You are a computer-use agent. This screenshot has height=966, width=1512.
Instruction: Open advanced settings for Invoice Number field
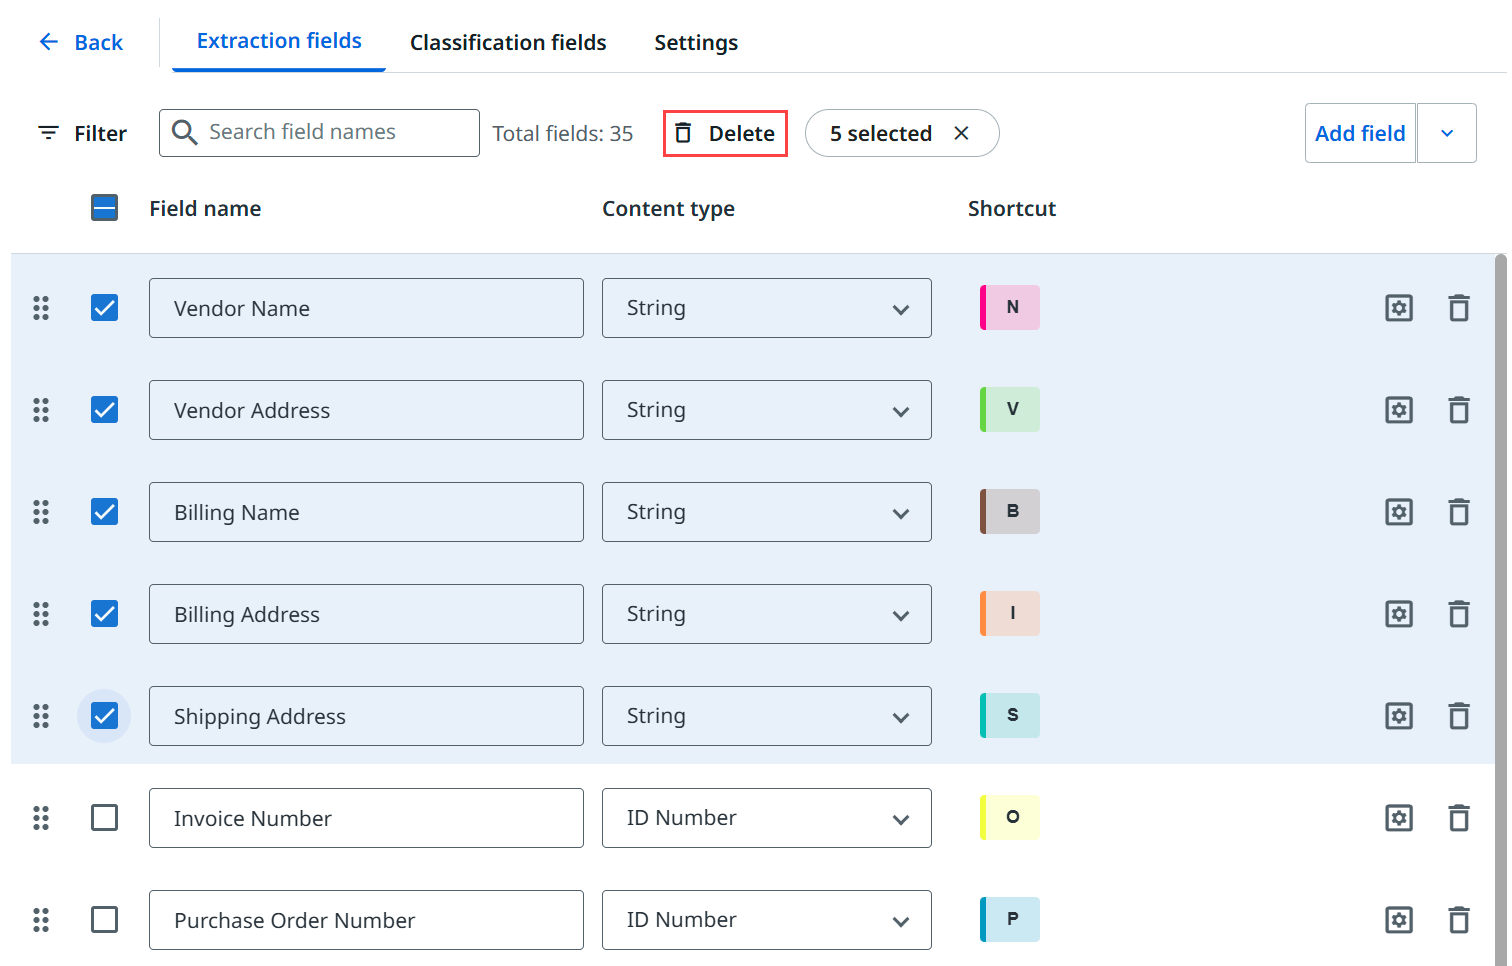(x=1398, y=818)
